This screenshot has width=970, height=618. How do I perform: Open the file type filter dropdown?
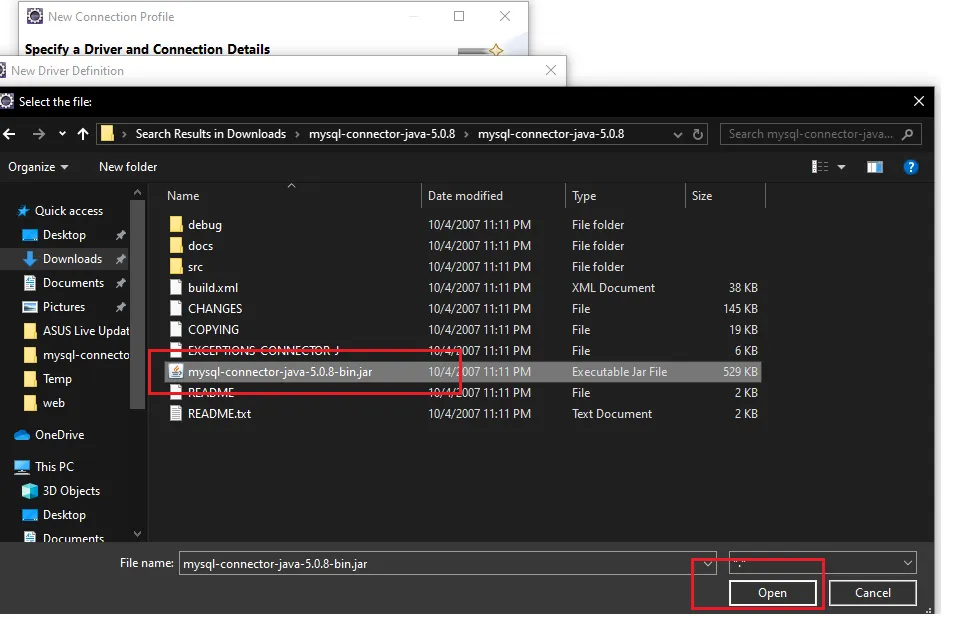pyautogui.click(x=823, y=564)
